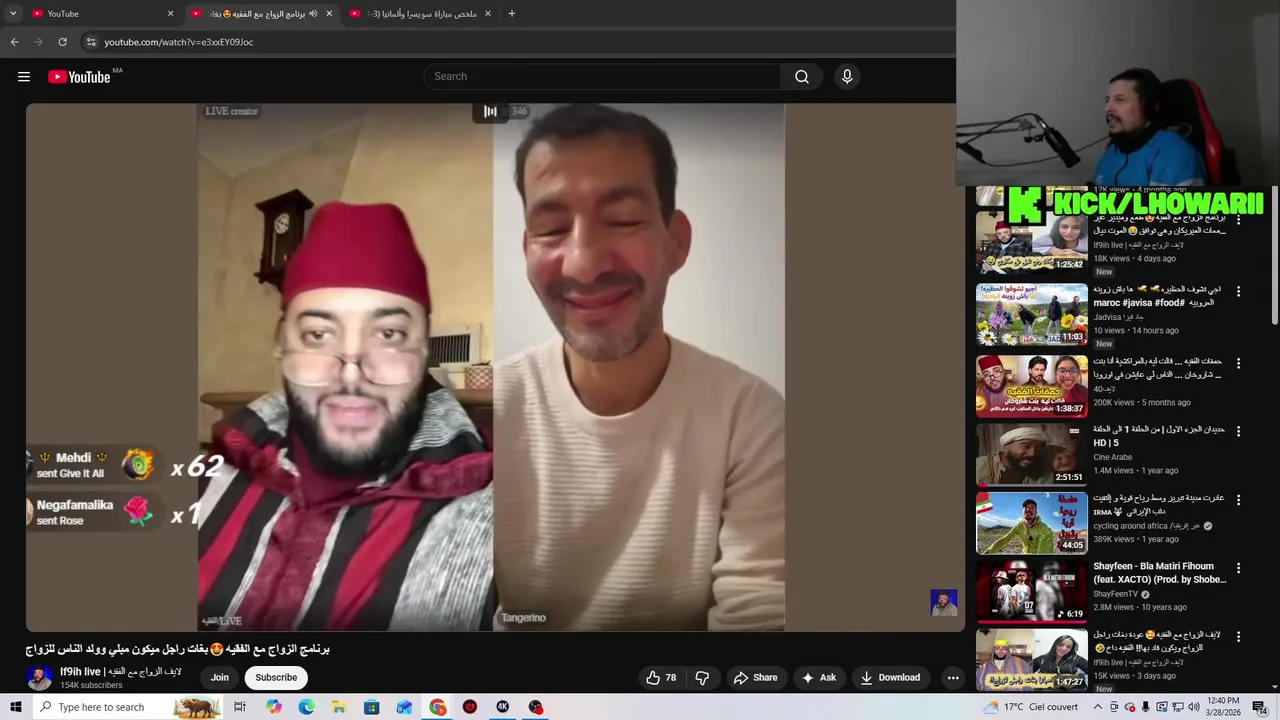Open options menu for 15K views video
The height and width of the screenshot is (720, 1280).
click(x=1238, y=636)
